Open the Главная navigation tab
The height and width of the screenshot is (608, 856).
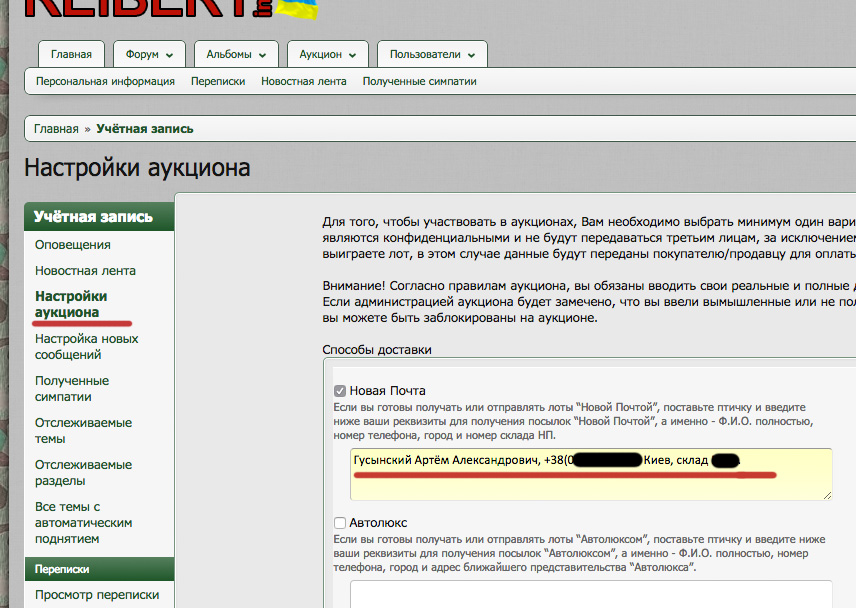(71, 54)
